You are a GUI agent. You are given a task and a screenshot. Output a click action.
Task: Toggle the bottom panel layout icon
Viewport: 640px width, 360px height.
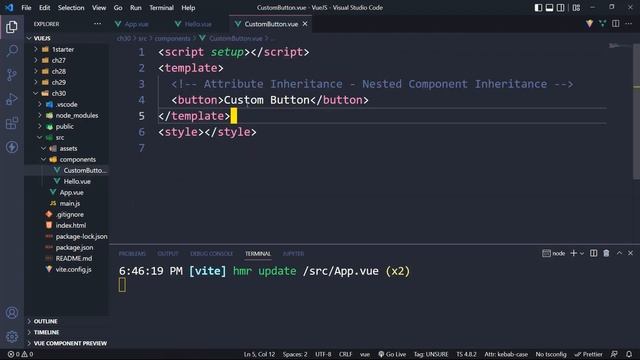tap(549, 7)
